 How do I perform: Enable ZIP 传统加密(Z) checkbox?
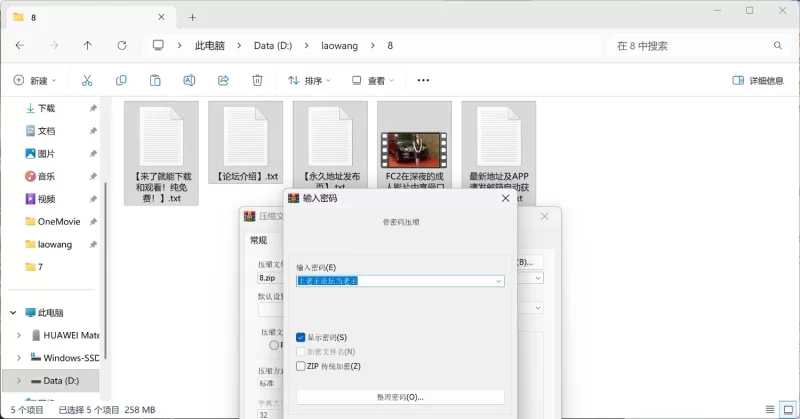pyautogui.click(x=301, y=366)
